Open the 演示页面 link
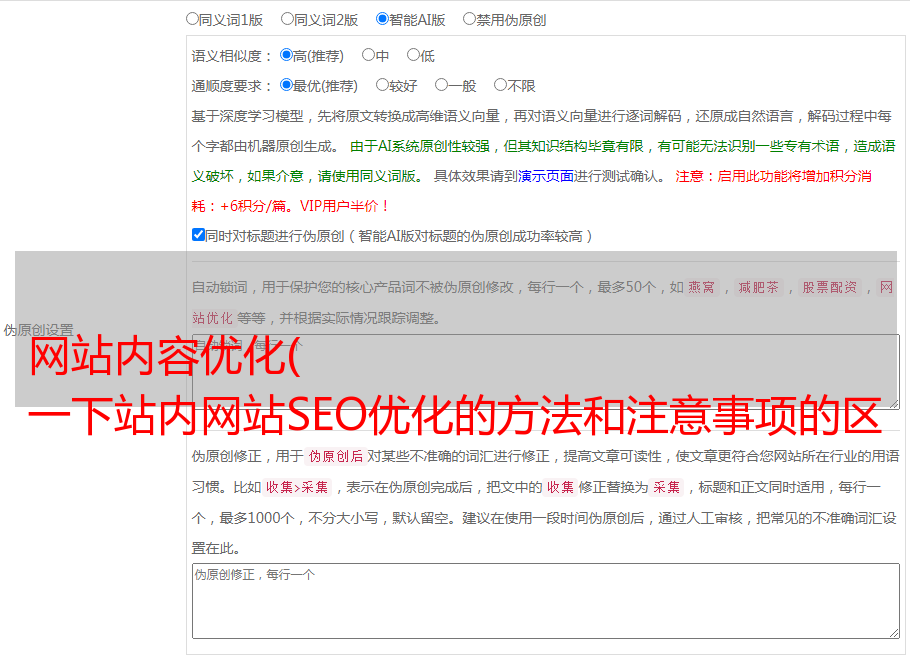 point(546,176)
